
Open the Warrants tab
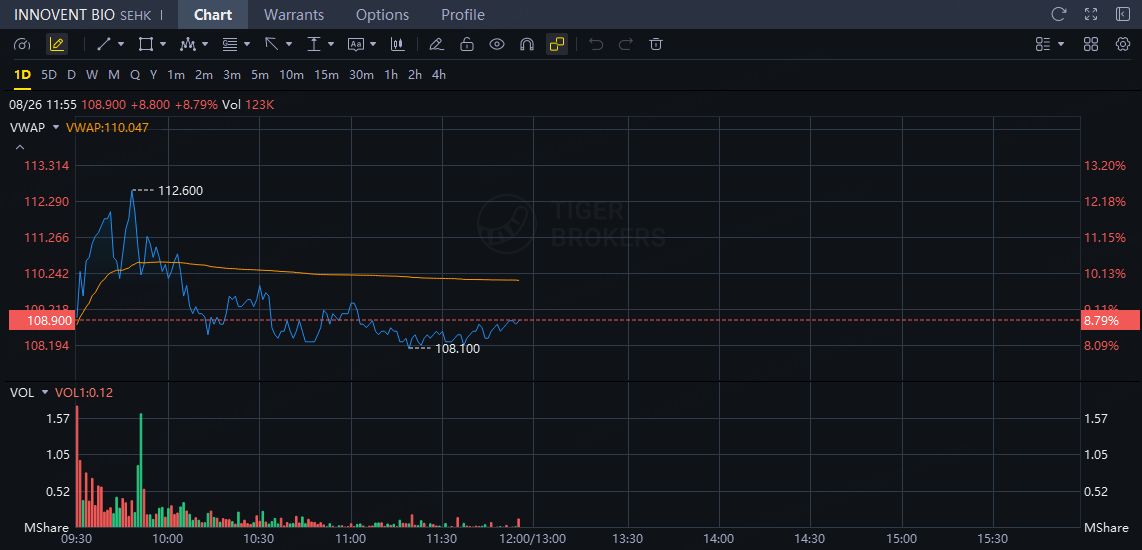[x=294, y=15]
